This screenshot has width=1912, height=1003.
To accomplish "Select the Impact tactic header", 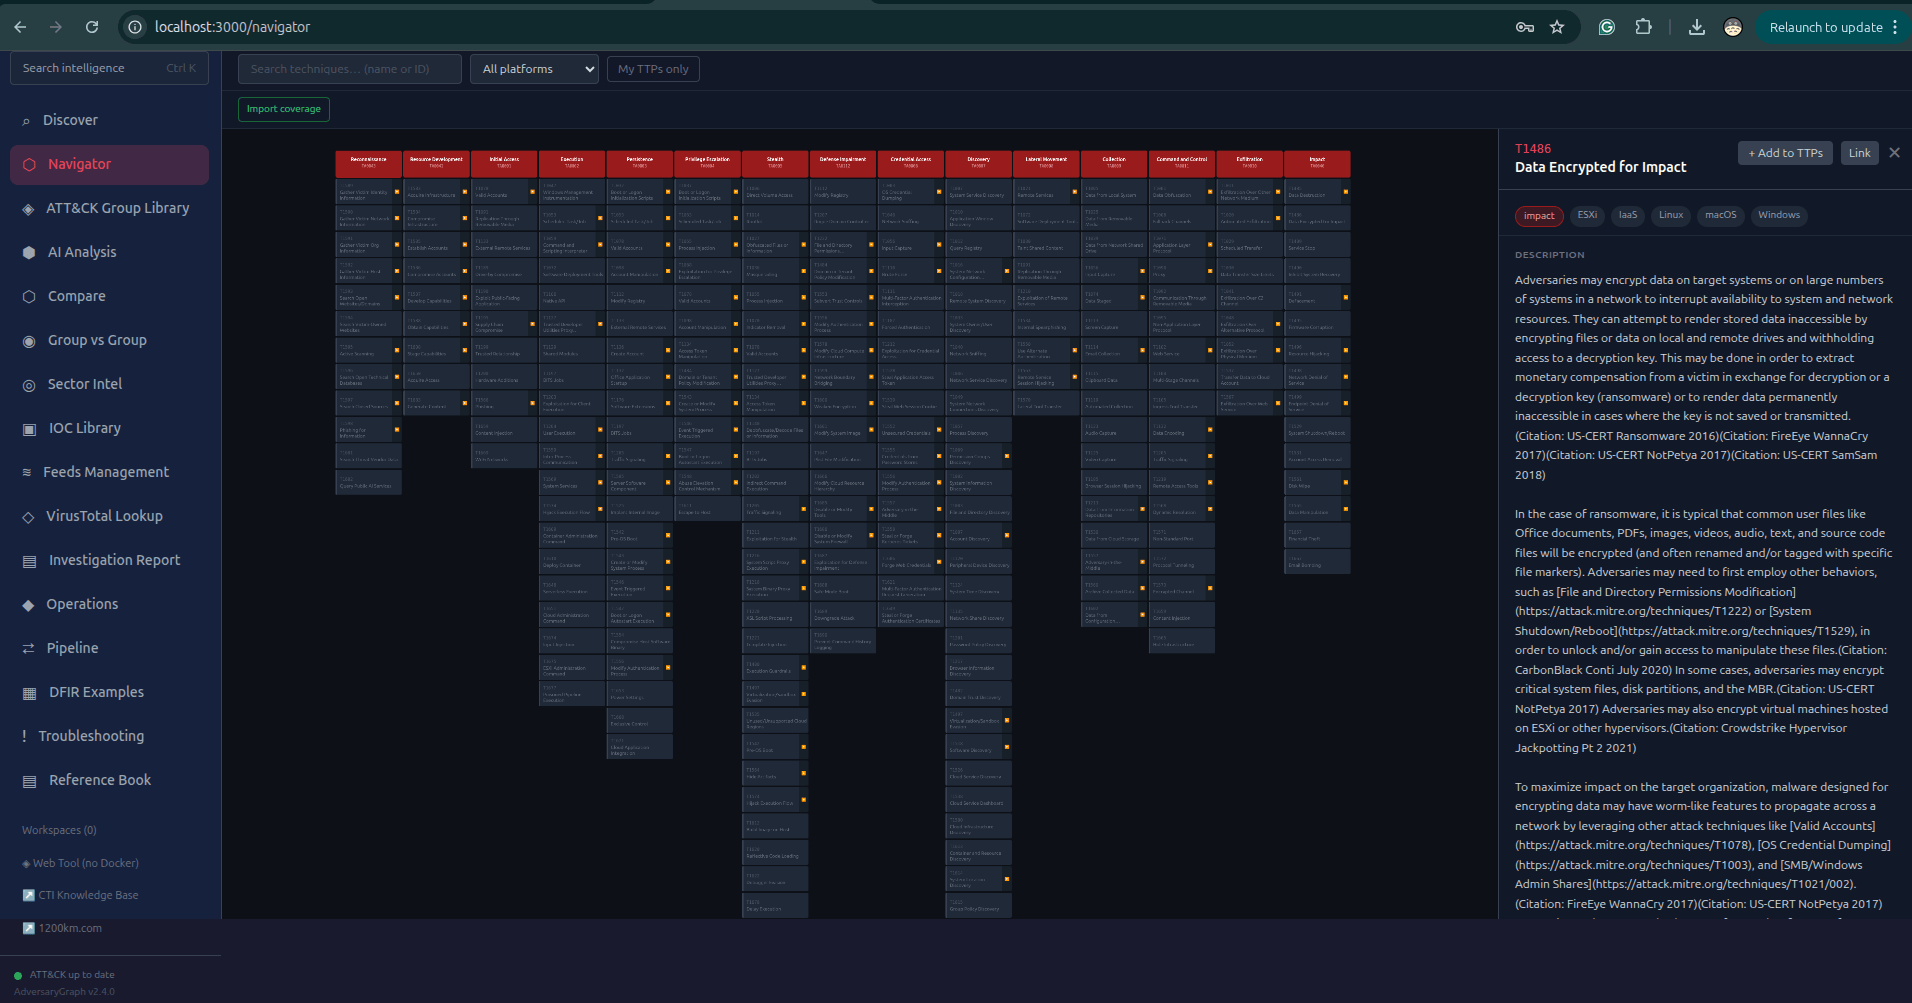I will point(1317,164).
